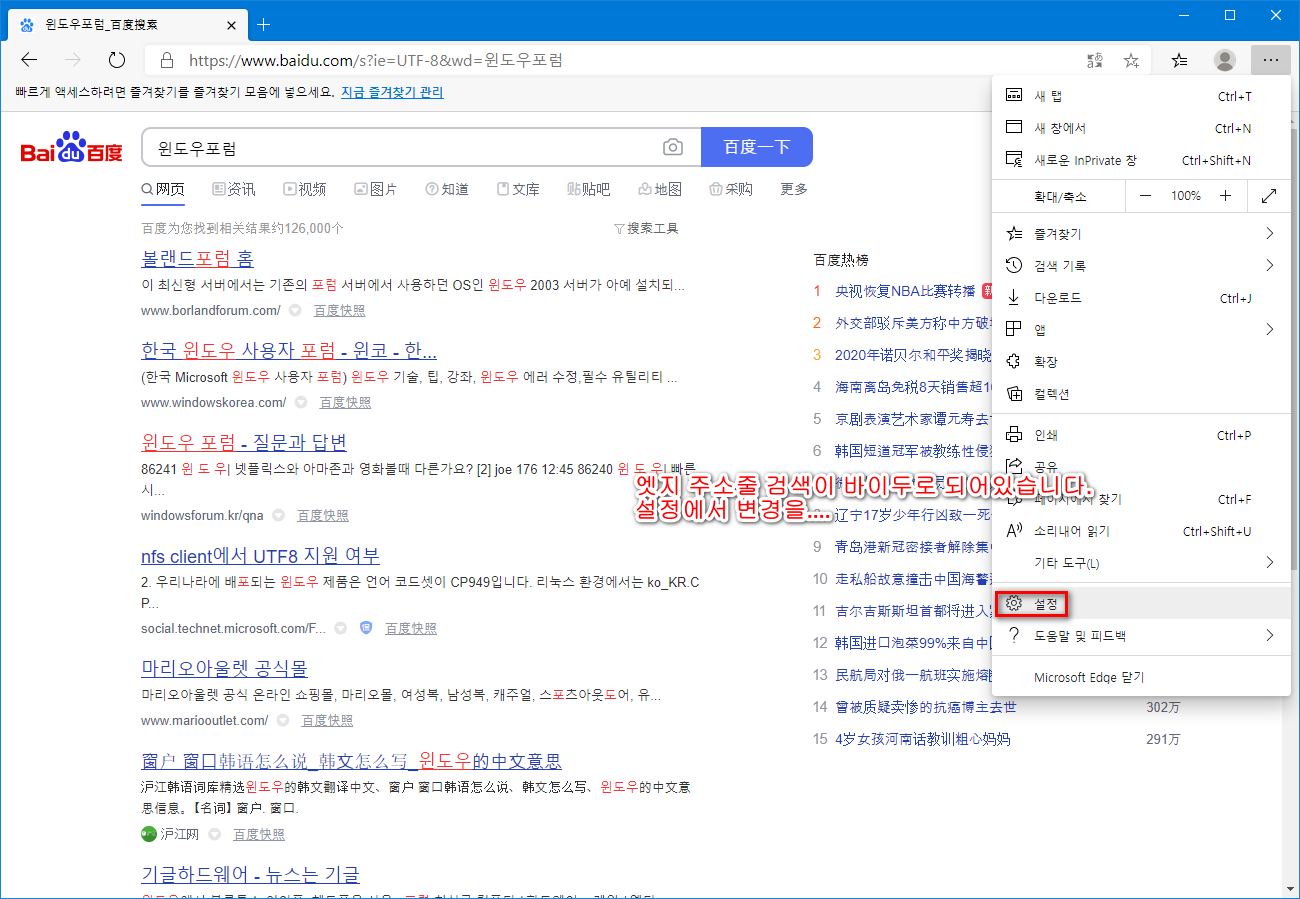
Task: Click the shield icon by social.technet.microsoft.com
Action: click(366, 628)
